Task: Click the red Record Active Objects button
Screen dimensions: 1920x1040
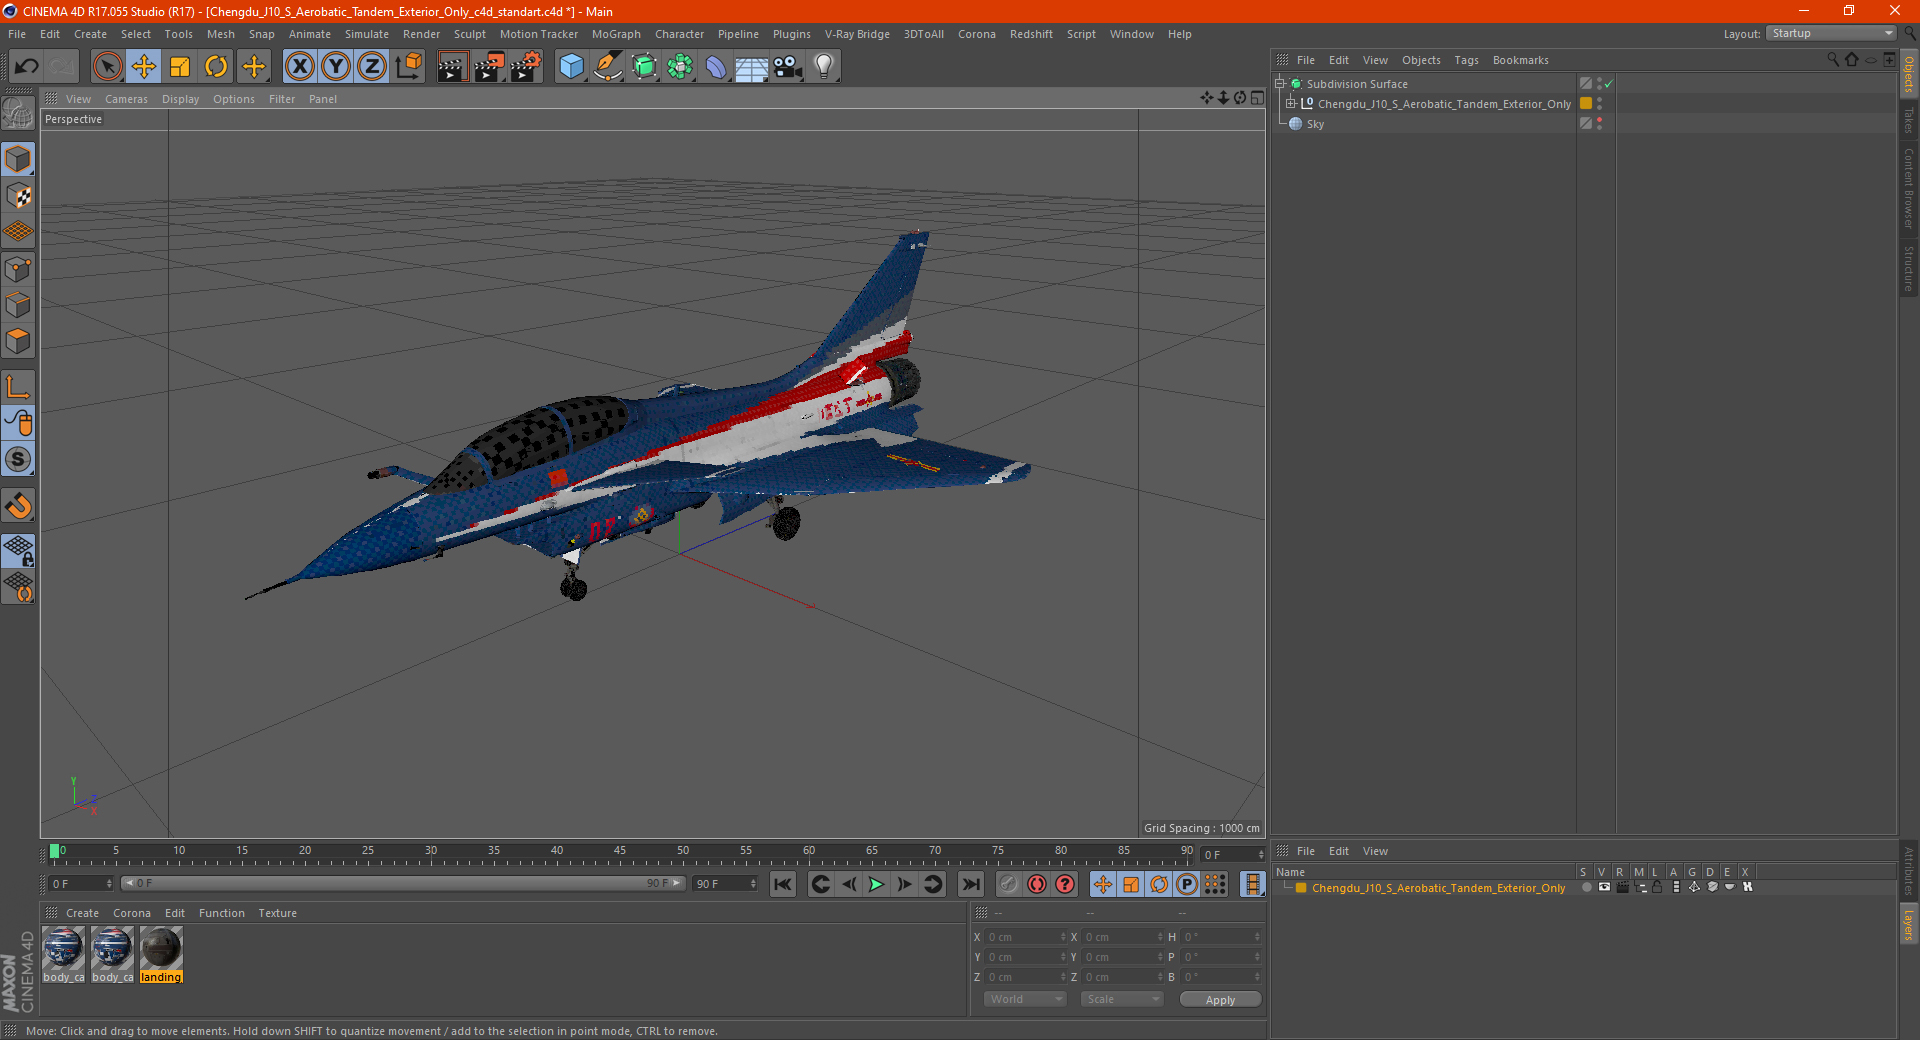Action: click(1037, 884)
